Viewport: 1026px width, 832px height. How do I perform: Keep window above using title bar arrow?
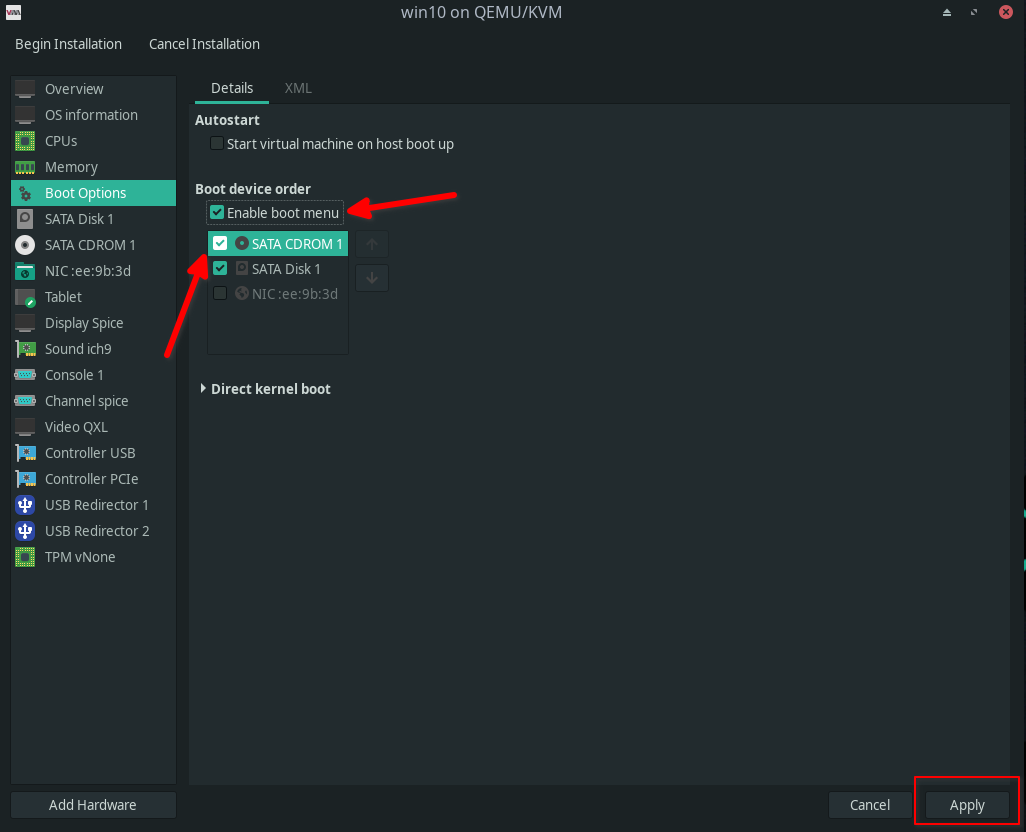(947, 12)
